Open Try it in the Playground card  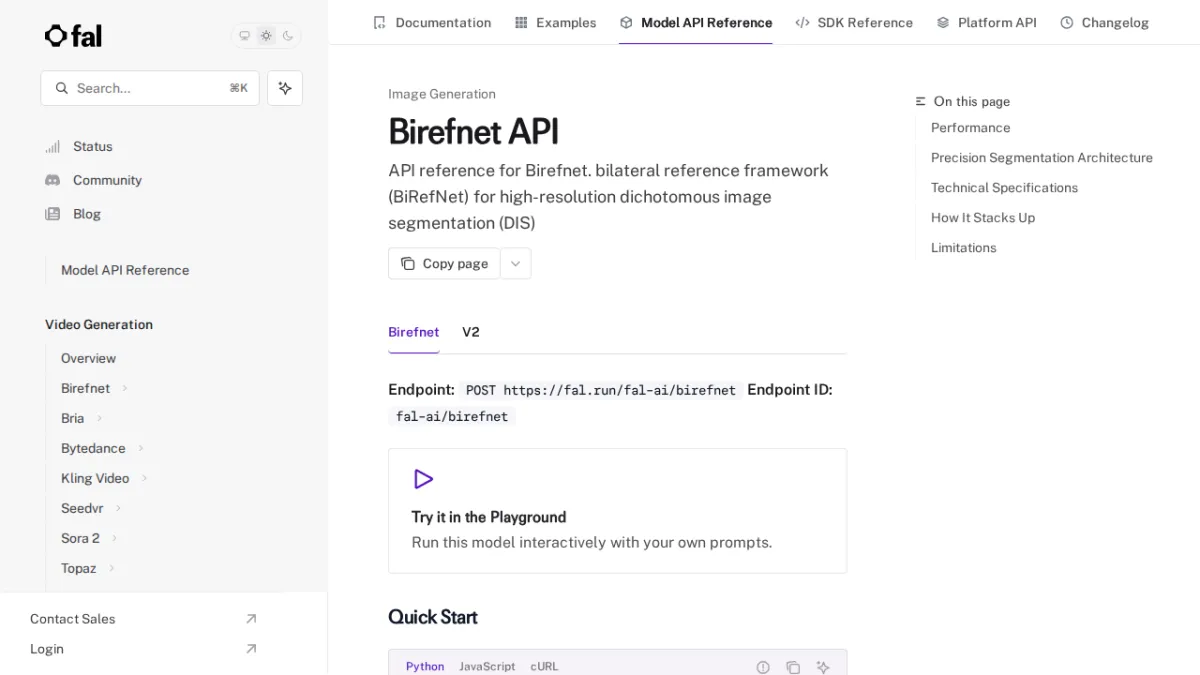[x=617, y=511]
